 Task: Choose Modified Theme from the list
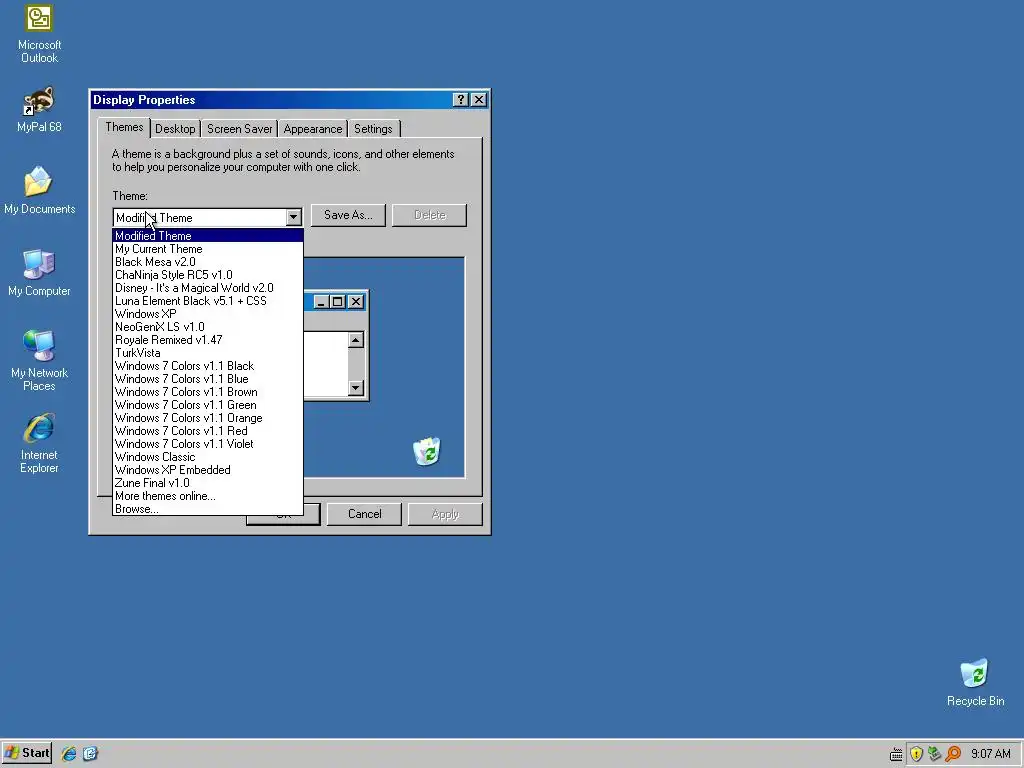(x=208, y=236)
